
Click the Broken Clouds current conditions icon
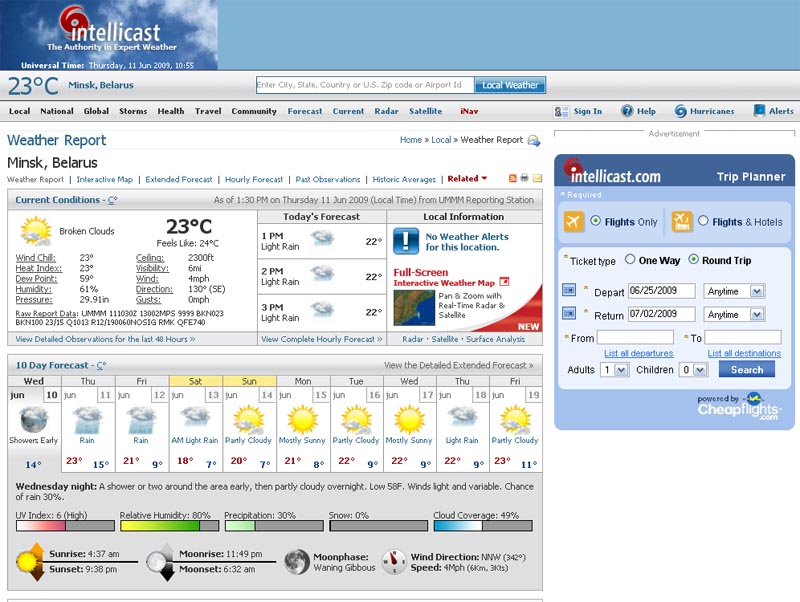click(36, 232)
